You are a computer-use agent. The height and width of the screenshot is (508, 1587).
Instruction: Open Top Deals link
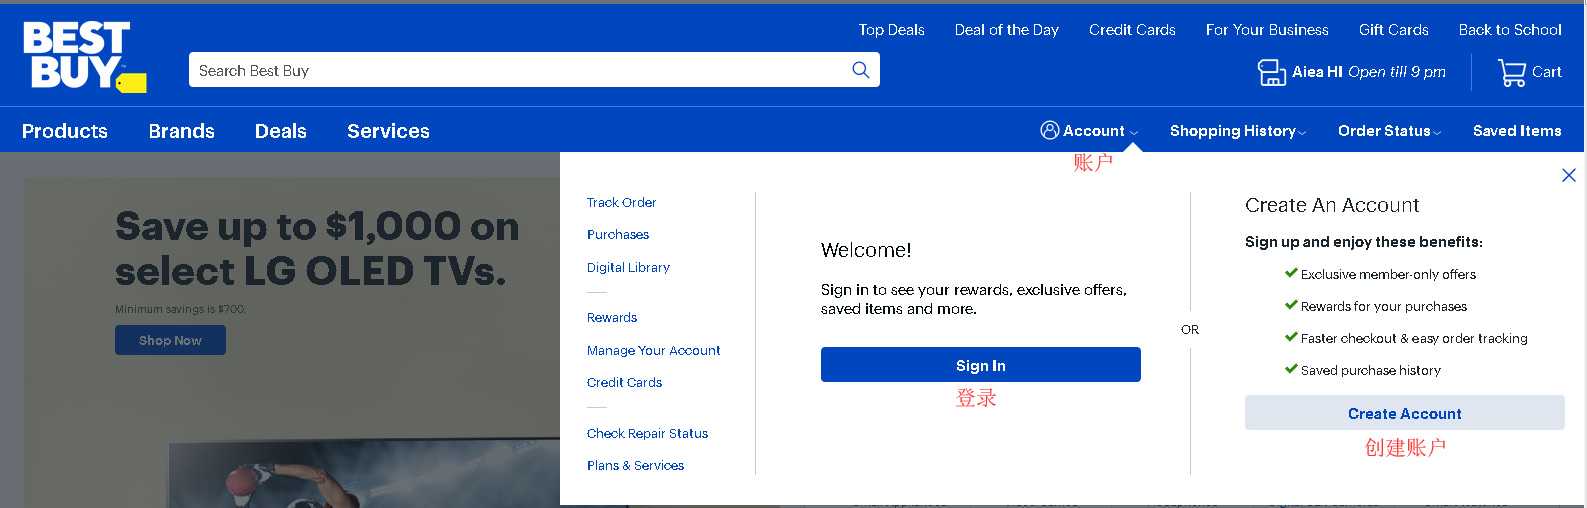pos(891,30)
